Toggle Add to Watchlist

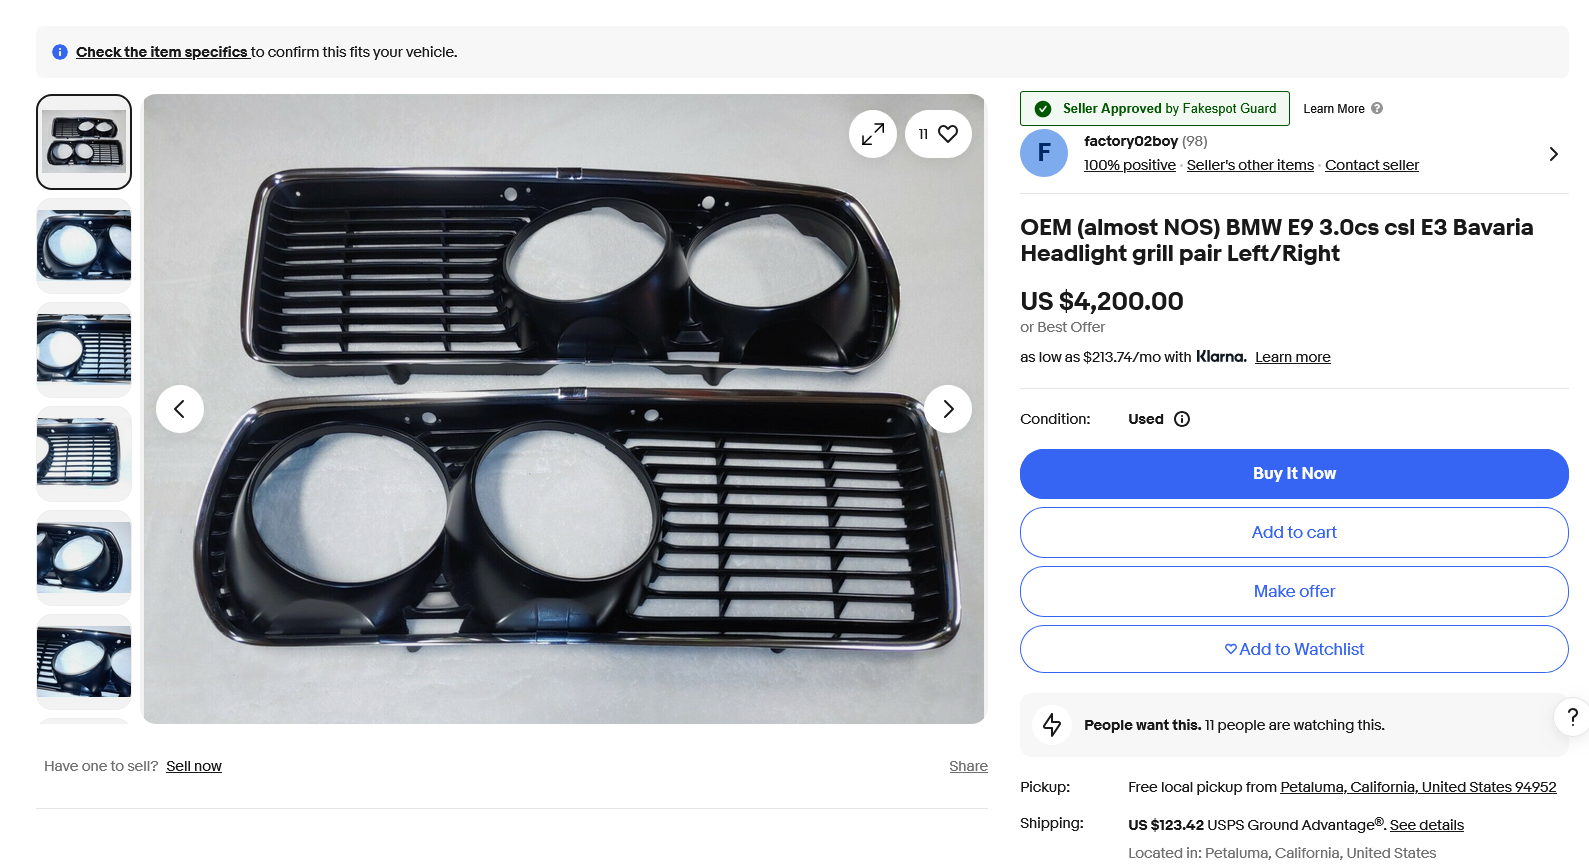click(x=1294, y=649)
